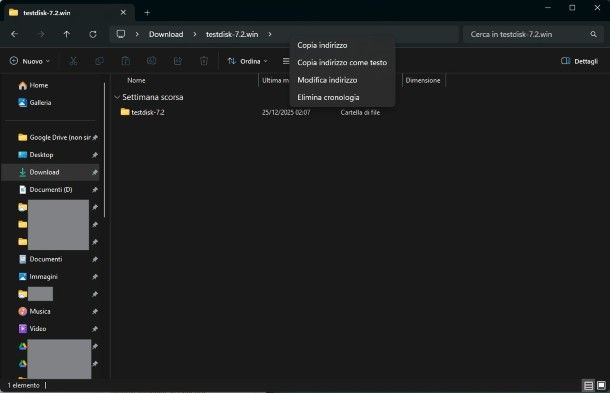Image resolution: width=610 pixels, height=393 pixels.
Task: Click the PC monitor icon in address bar
Action: 121,34
